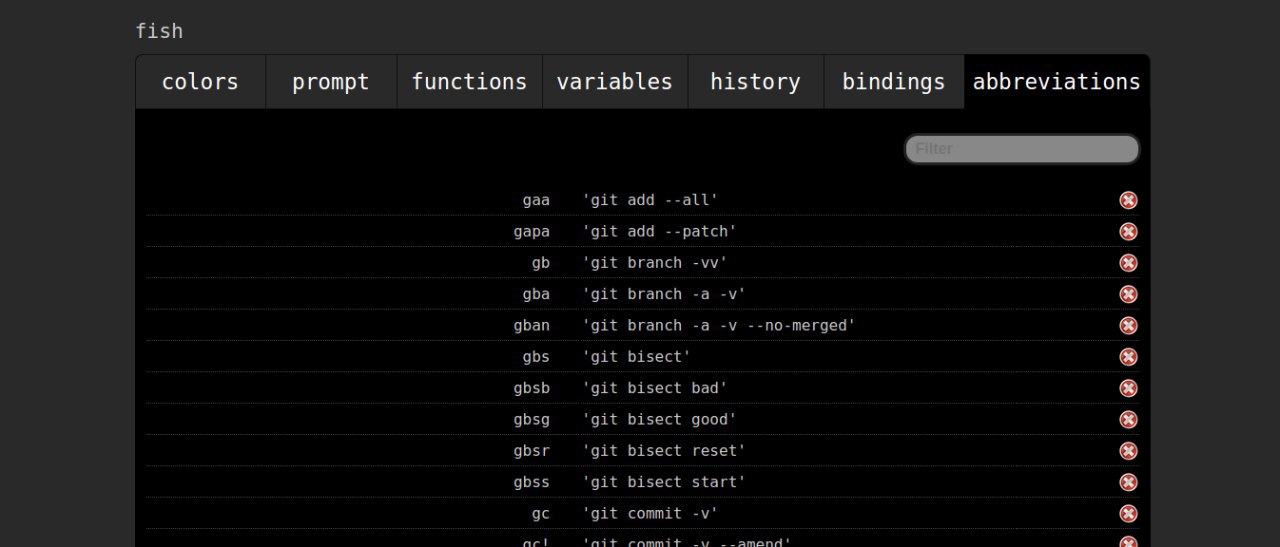
Task: Select the gbsr abbreviation name
Action: (x=532, y=451)
